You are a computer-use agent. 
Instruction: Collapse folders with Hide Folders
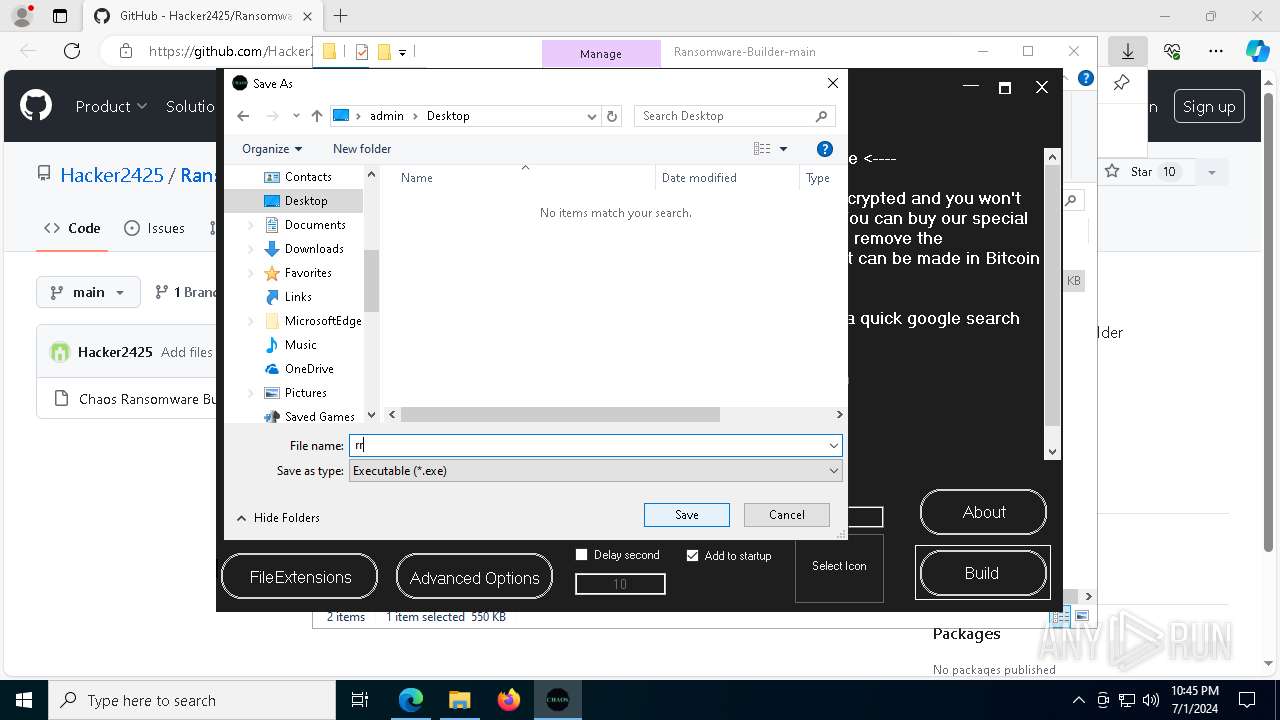click(278, 518)
